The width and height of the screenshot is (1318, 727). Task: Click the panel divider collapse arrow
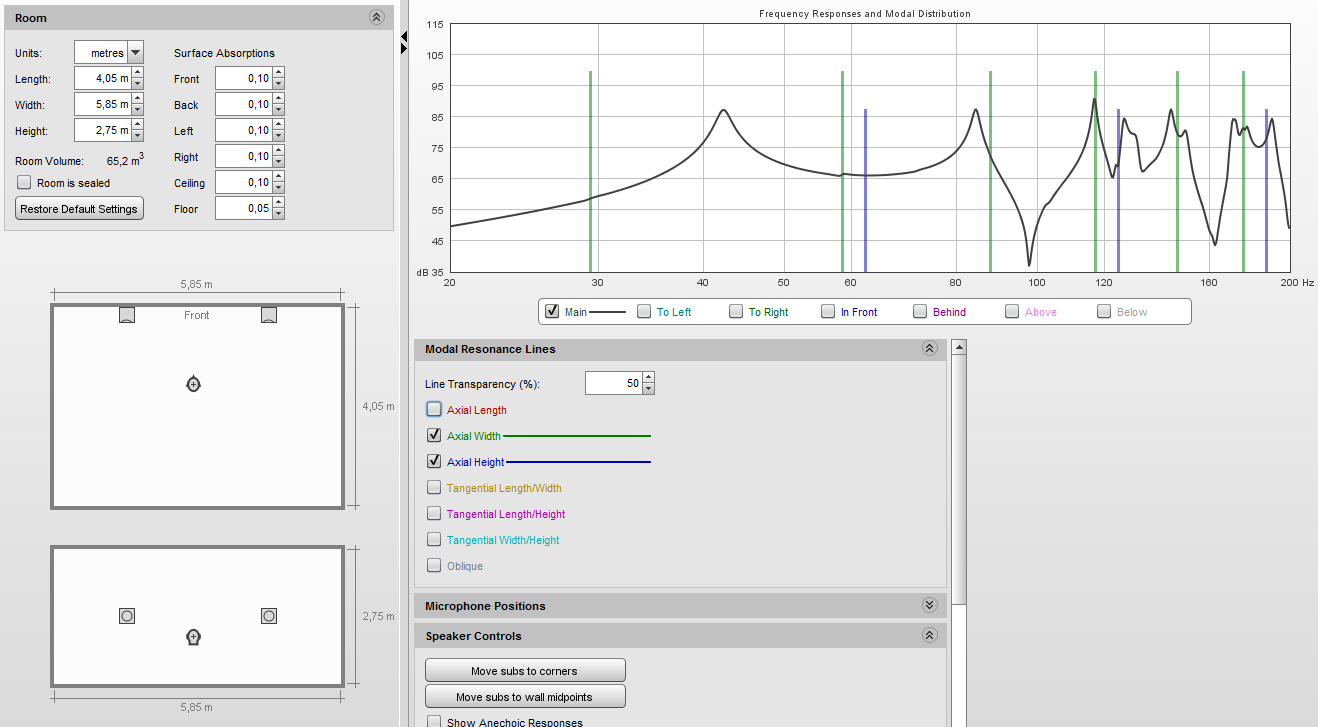(404, 37)
